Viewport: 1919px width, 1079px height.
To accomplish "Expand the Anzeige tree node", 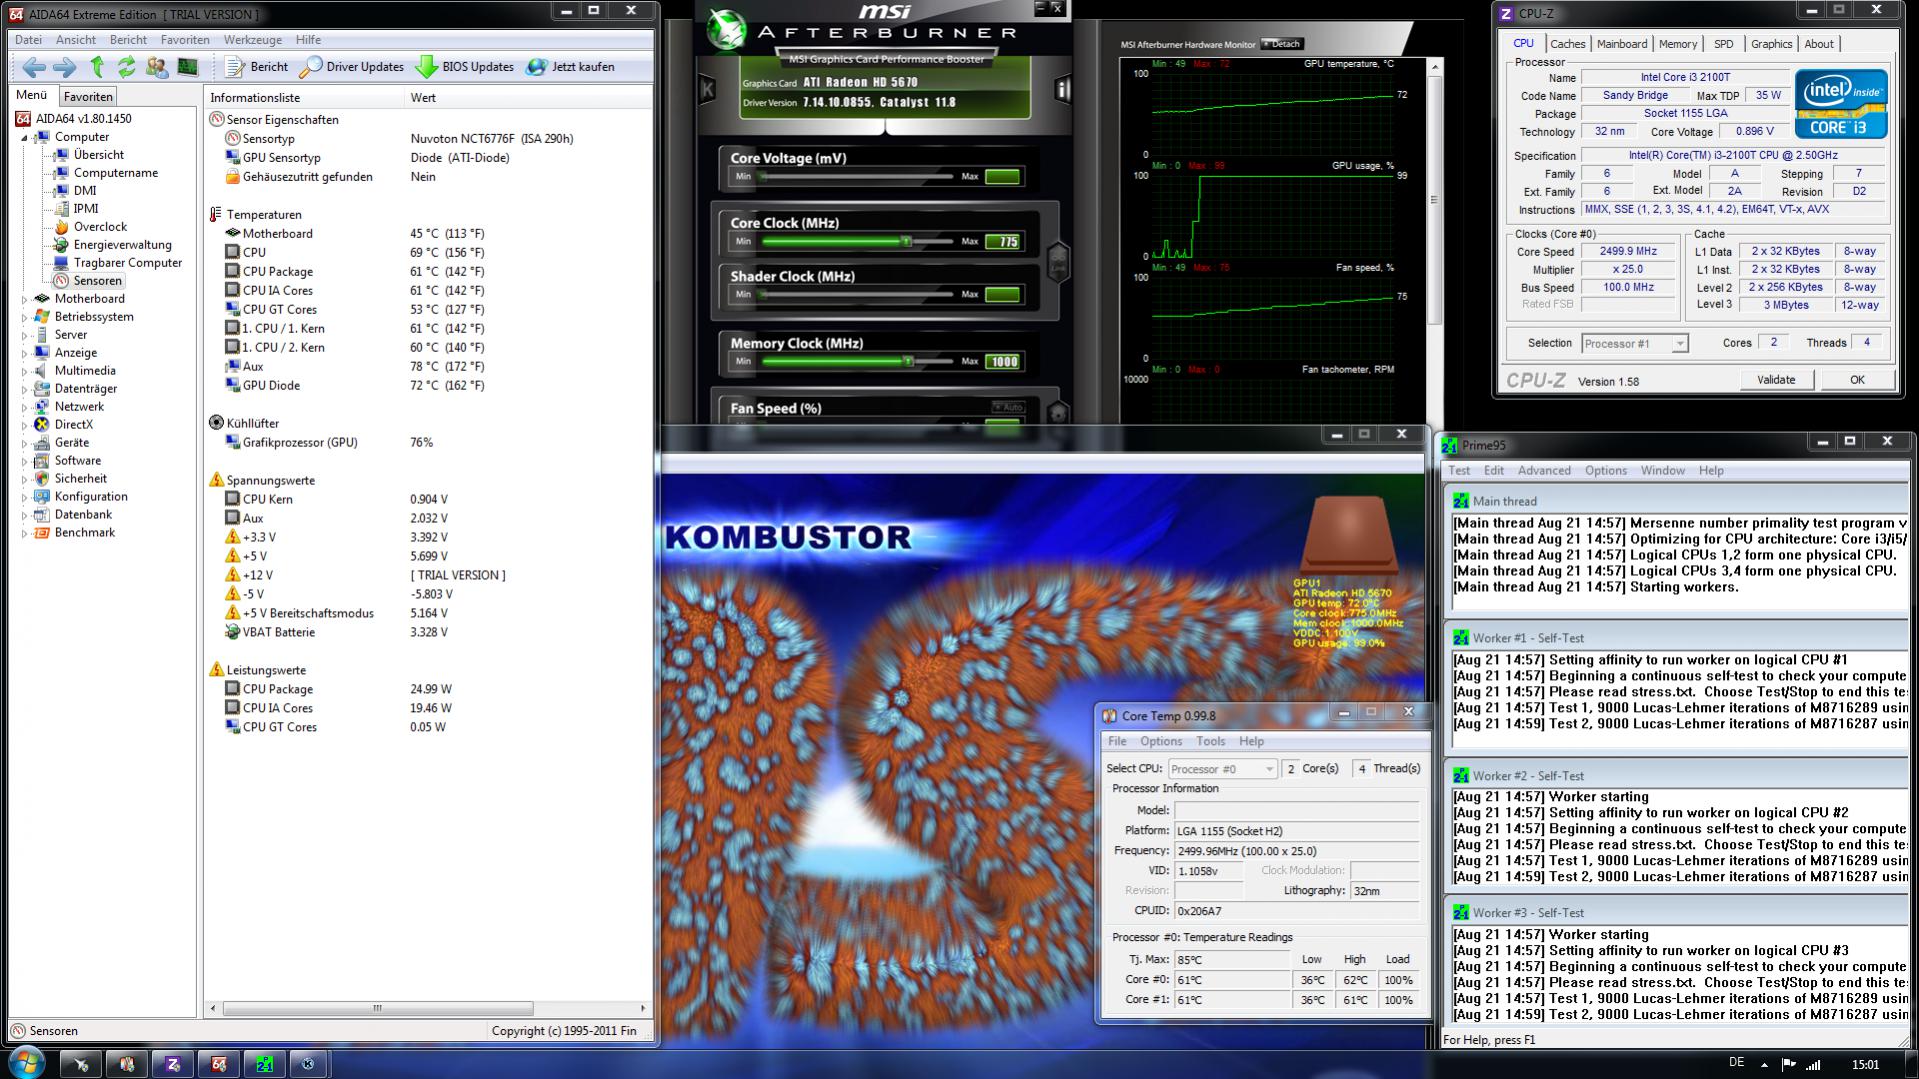I will tap(24, 353).
